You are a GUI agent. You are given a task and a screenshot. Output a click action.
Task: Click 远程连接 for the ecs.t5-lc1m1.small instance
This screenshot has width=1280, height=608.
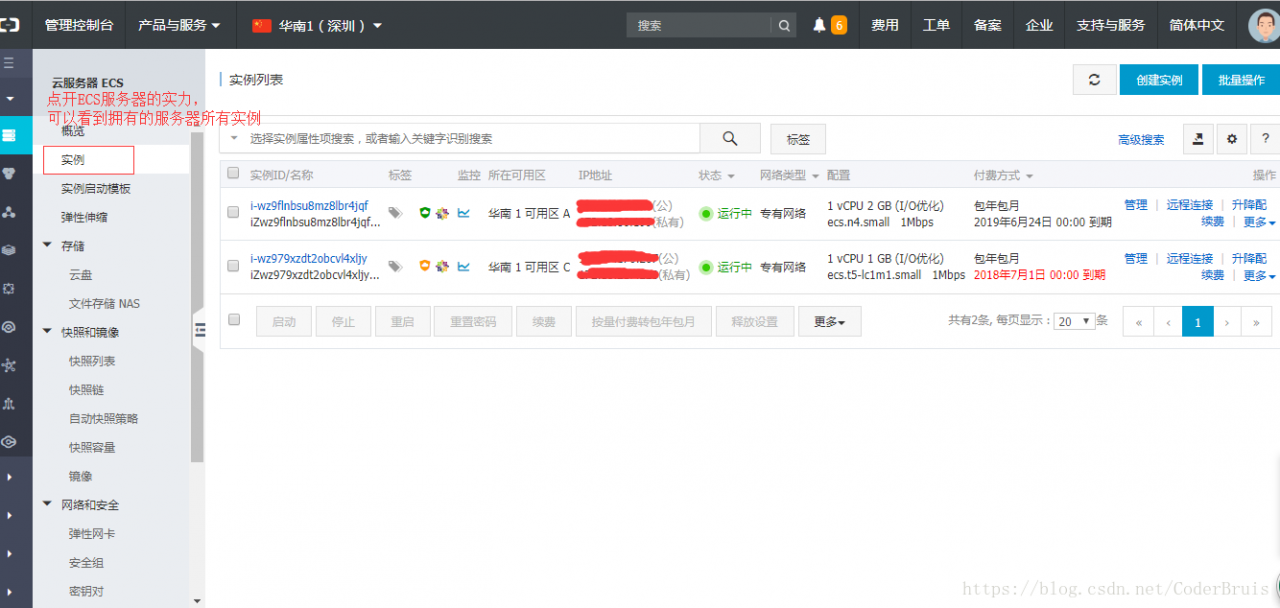(x=1189, y=258)
